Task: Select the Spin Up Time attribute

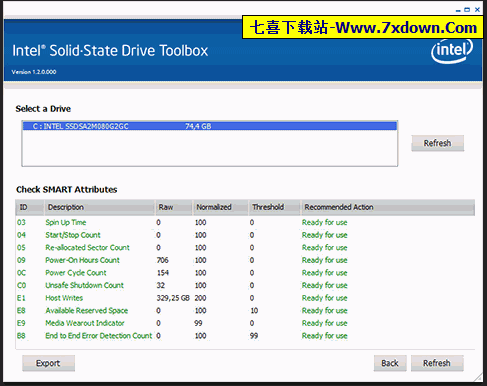Action: tap(66, 222)
